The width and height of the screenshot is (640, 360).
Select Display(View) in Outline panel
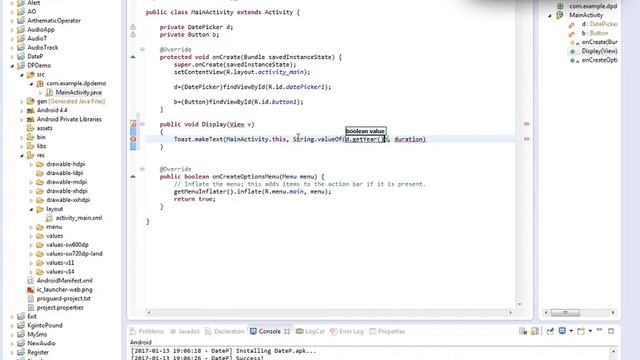pyautogui.click(x=599, y=51)
